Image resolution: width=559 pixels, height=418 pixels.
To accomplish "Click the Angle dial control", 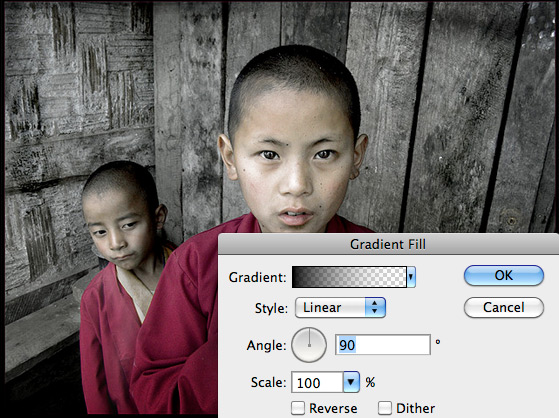I will point(309,345).
